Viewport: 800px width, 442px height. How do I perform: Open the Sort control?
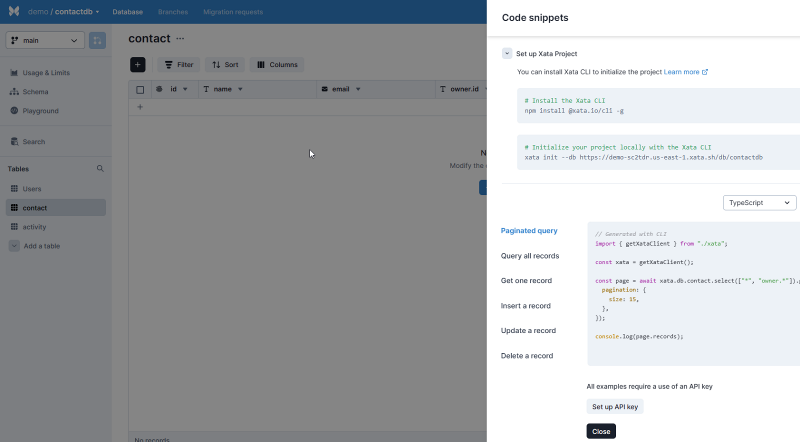pyautogui.click(x=225, y=65)
